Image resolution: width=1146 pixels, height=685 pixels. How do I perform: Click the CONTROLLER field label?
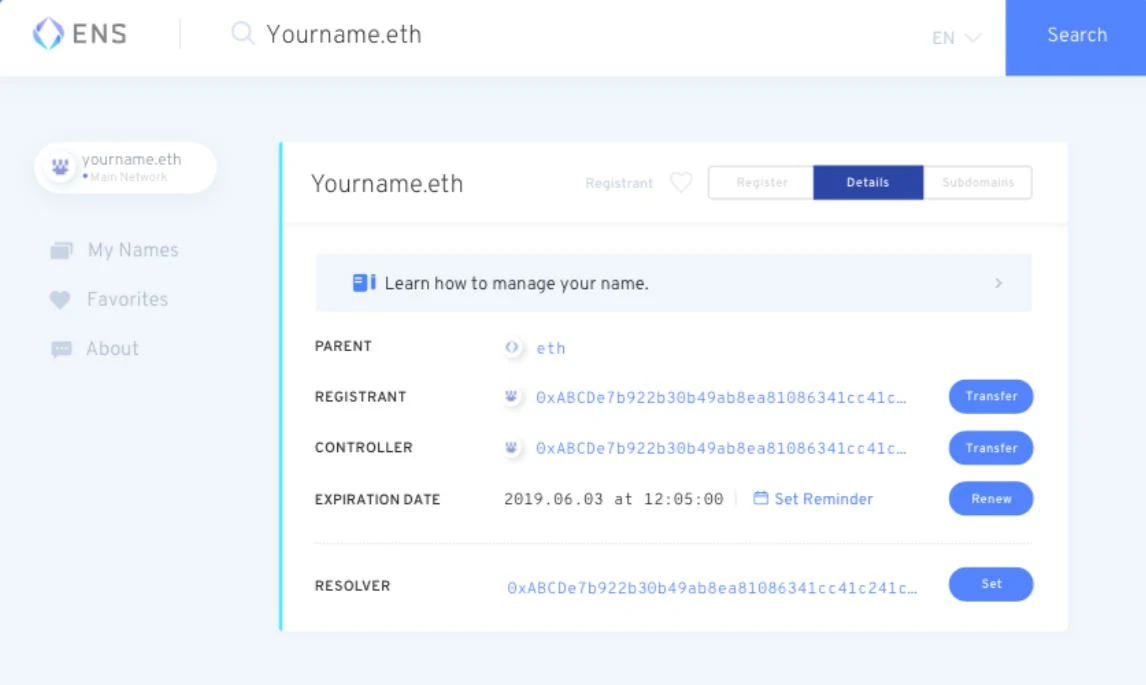click(363, 447)
